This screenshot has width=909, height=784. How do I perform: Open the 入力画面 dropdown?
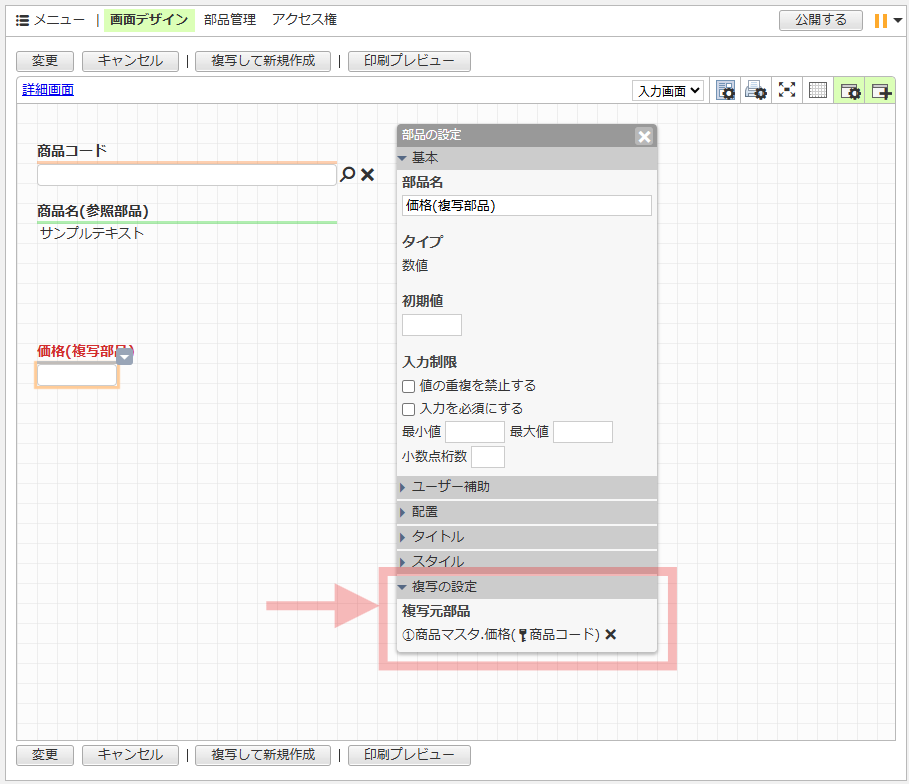pos(668,90)
